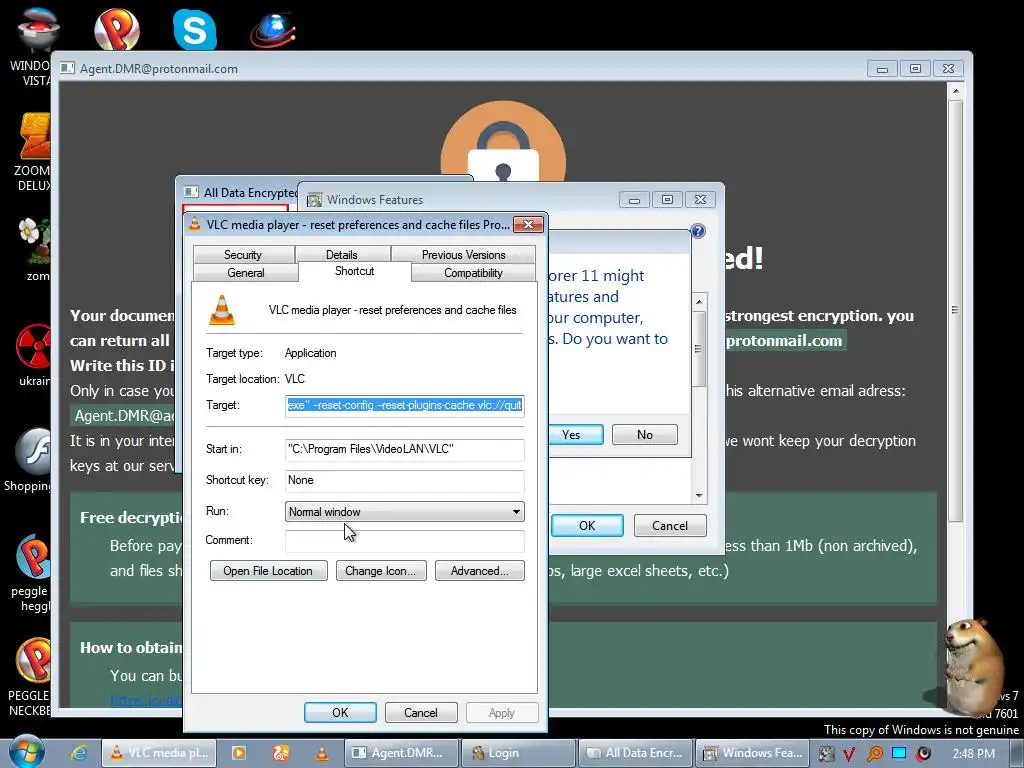Switch to VLC media player taskbar button
This screenshot has height=768, width=1024.
click(x=157, y=753)
